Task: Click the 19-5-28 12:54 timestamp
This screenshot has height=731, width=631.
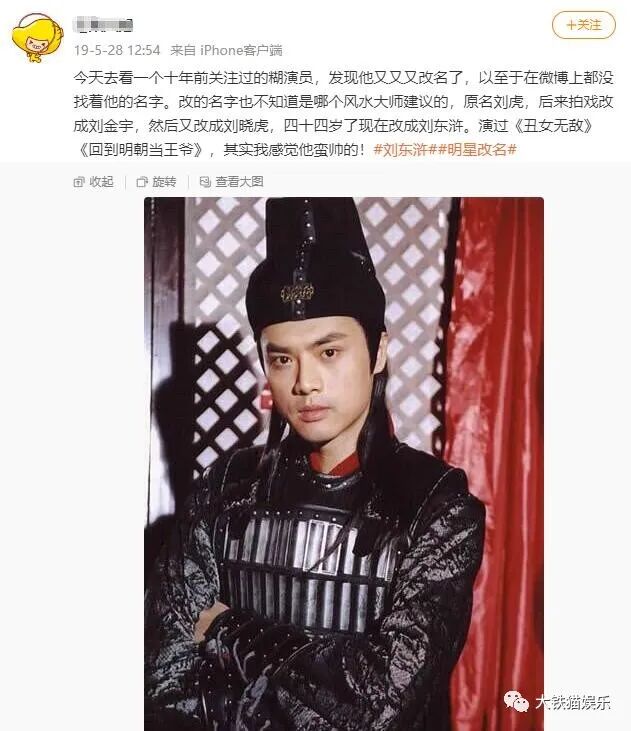Action: click(117, 50)
